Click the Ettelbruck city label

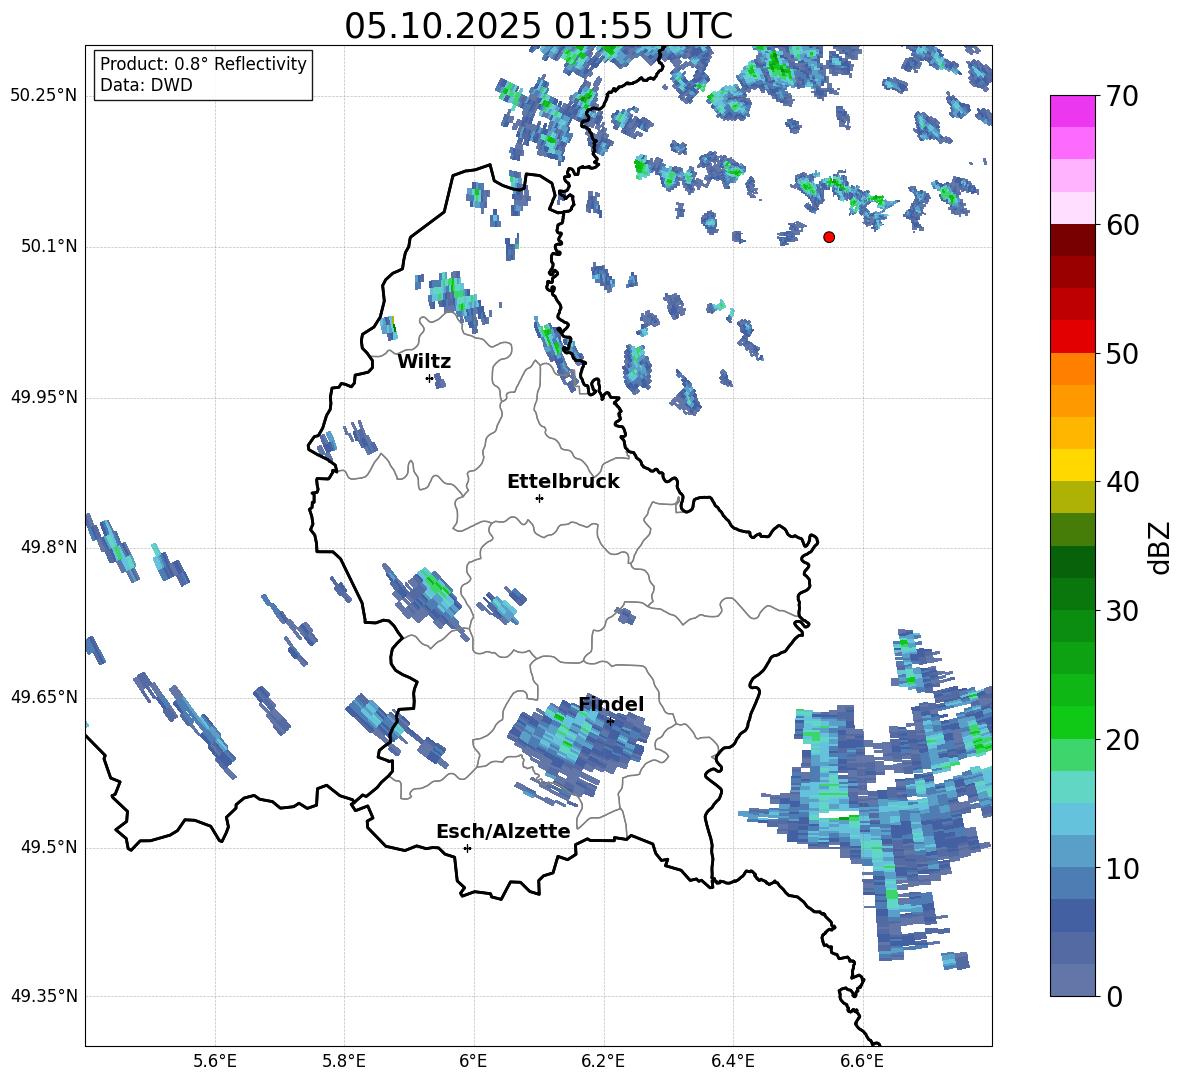(x=563, y=482)
